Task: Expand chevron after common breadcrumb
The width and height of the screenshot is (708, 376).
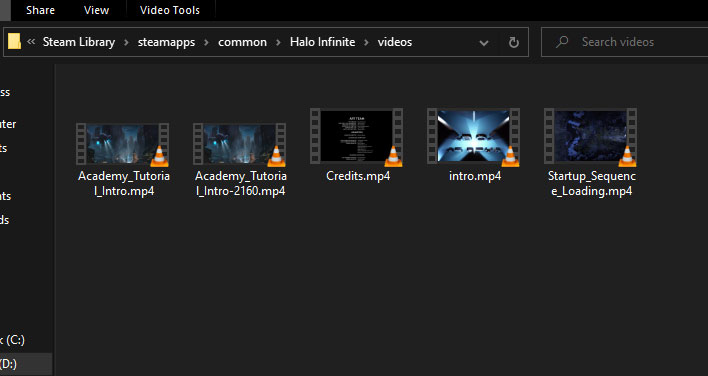Action: (279, 42)
